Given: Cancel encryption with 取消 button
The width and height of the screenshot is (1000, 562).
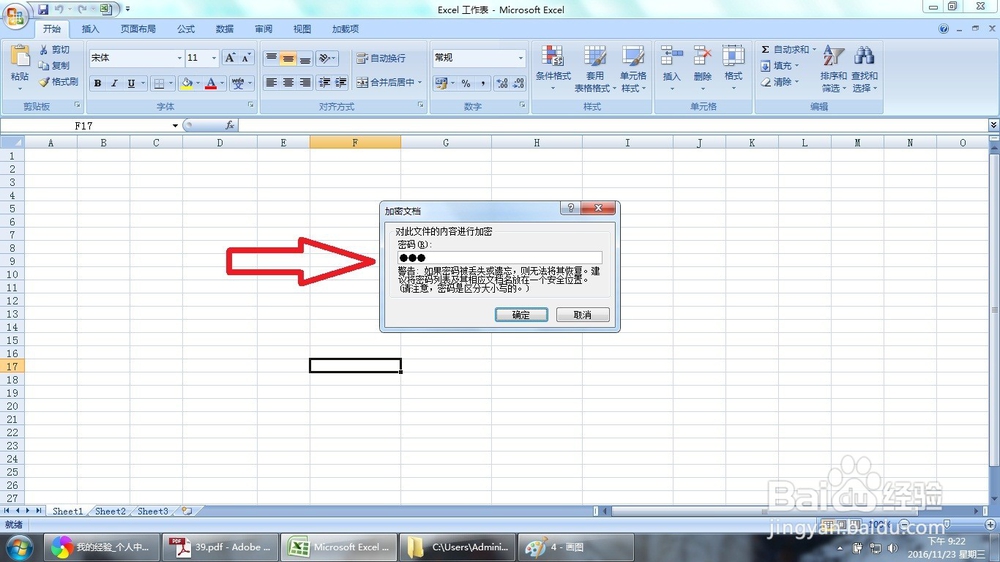Looking at the screenshot, I should tap(582, 314).
